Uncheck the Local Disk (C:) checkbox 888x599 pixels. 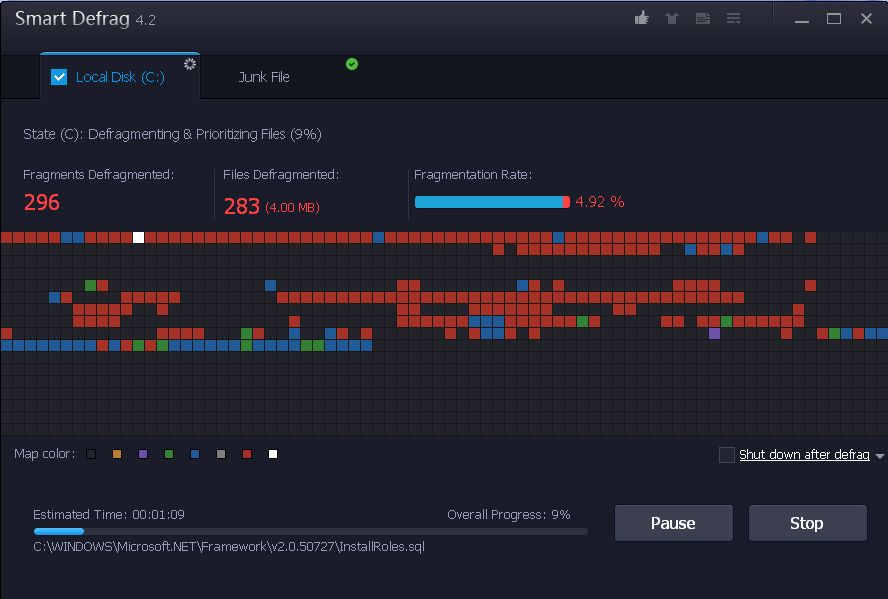coord(59,77)
